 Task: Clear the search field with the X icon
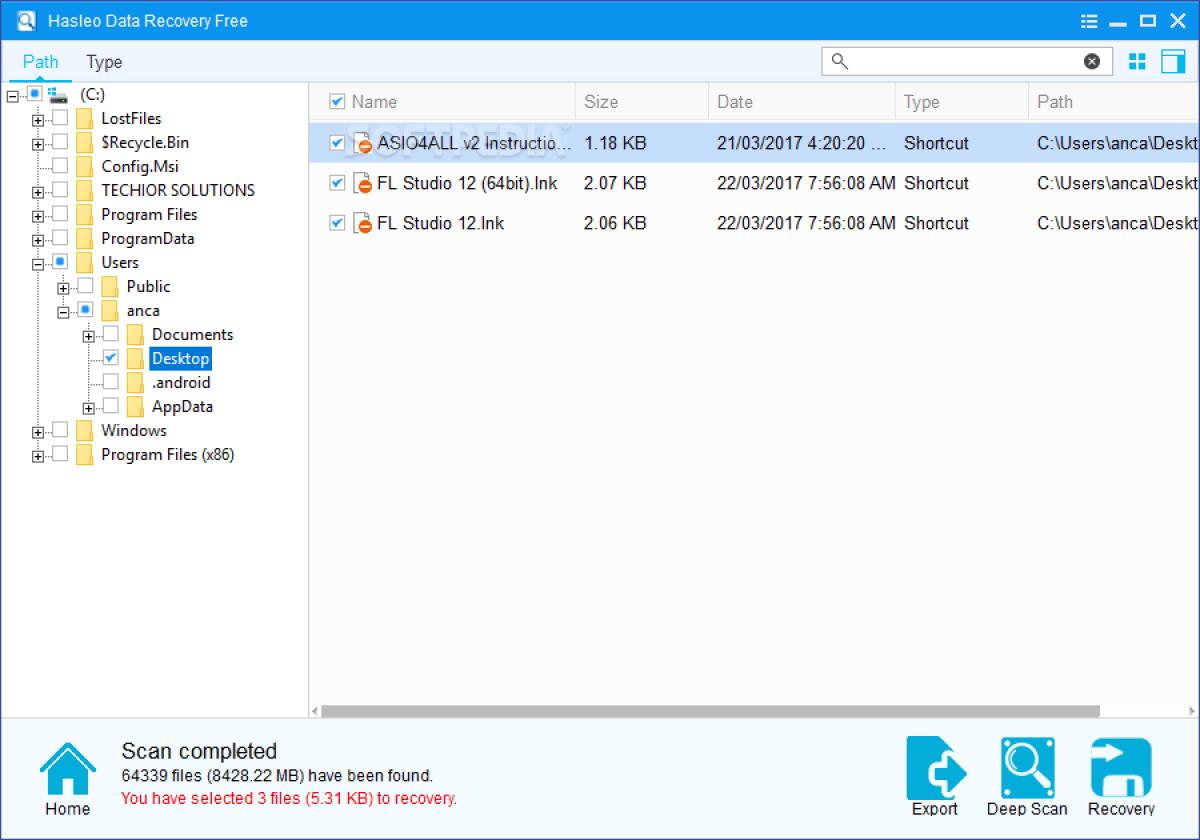(1091, 61)
